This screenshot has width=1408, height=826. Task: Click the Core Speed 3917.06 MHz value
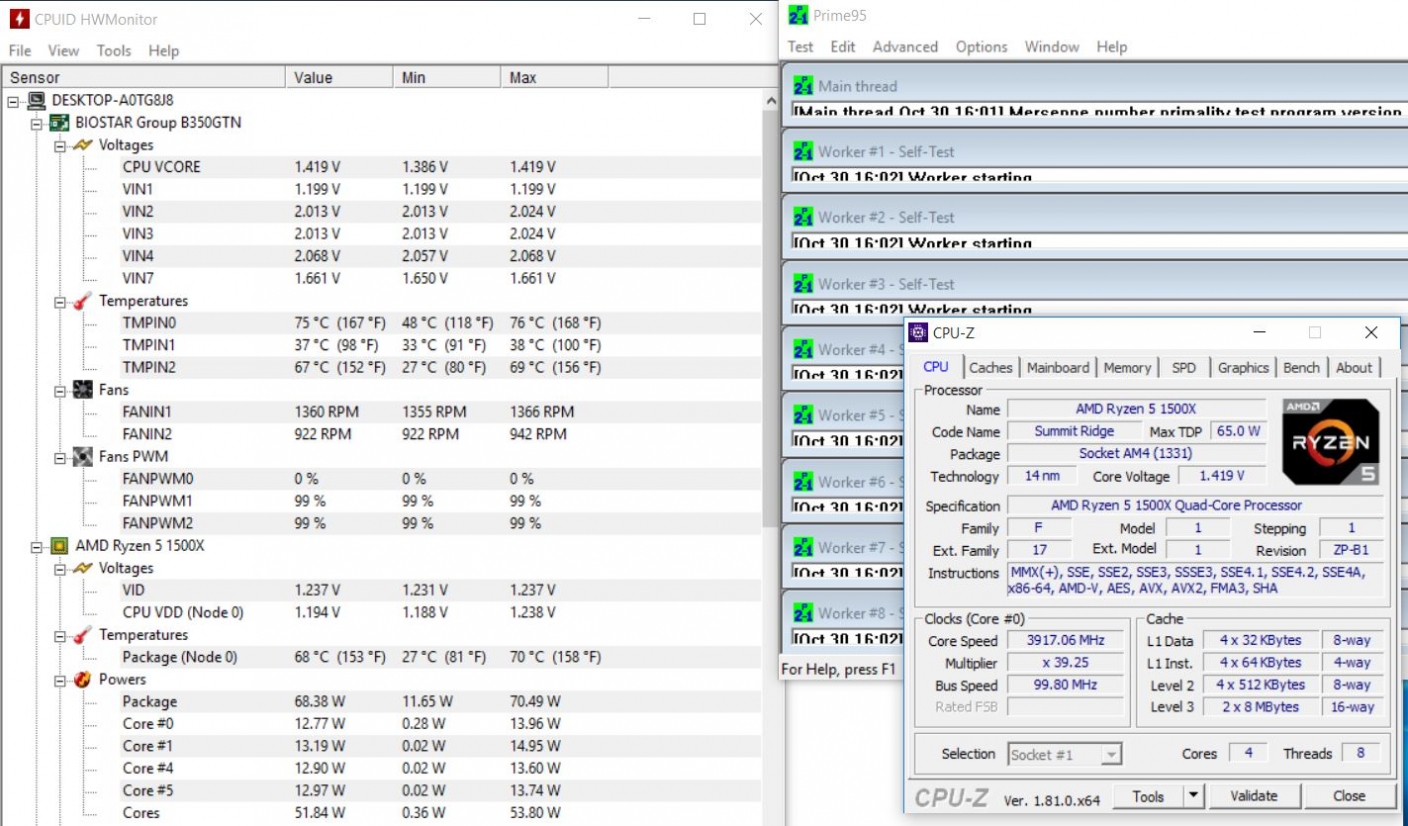click(1065, 641)
